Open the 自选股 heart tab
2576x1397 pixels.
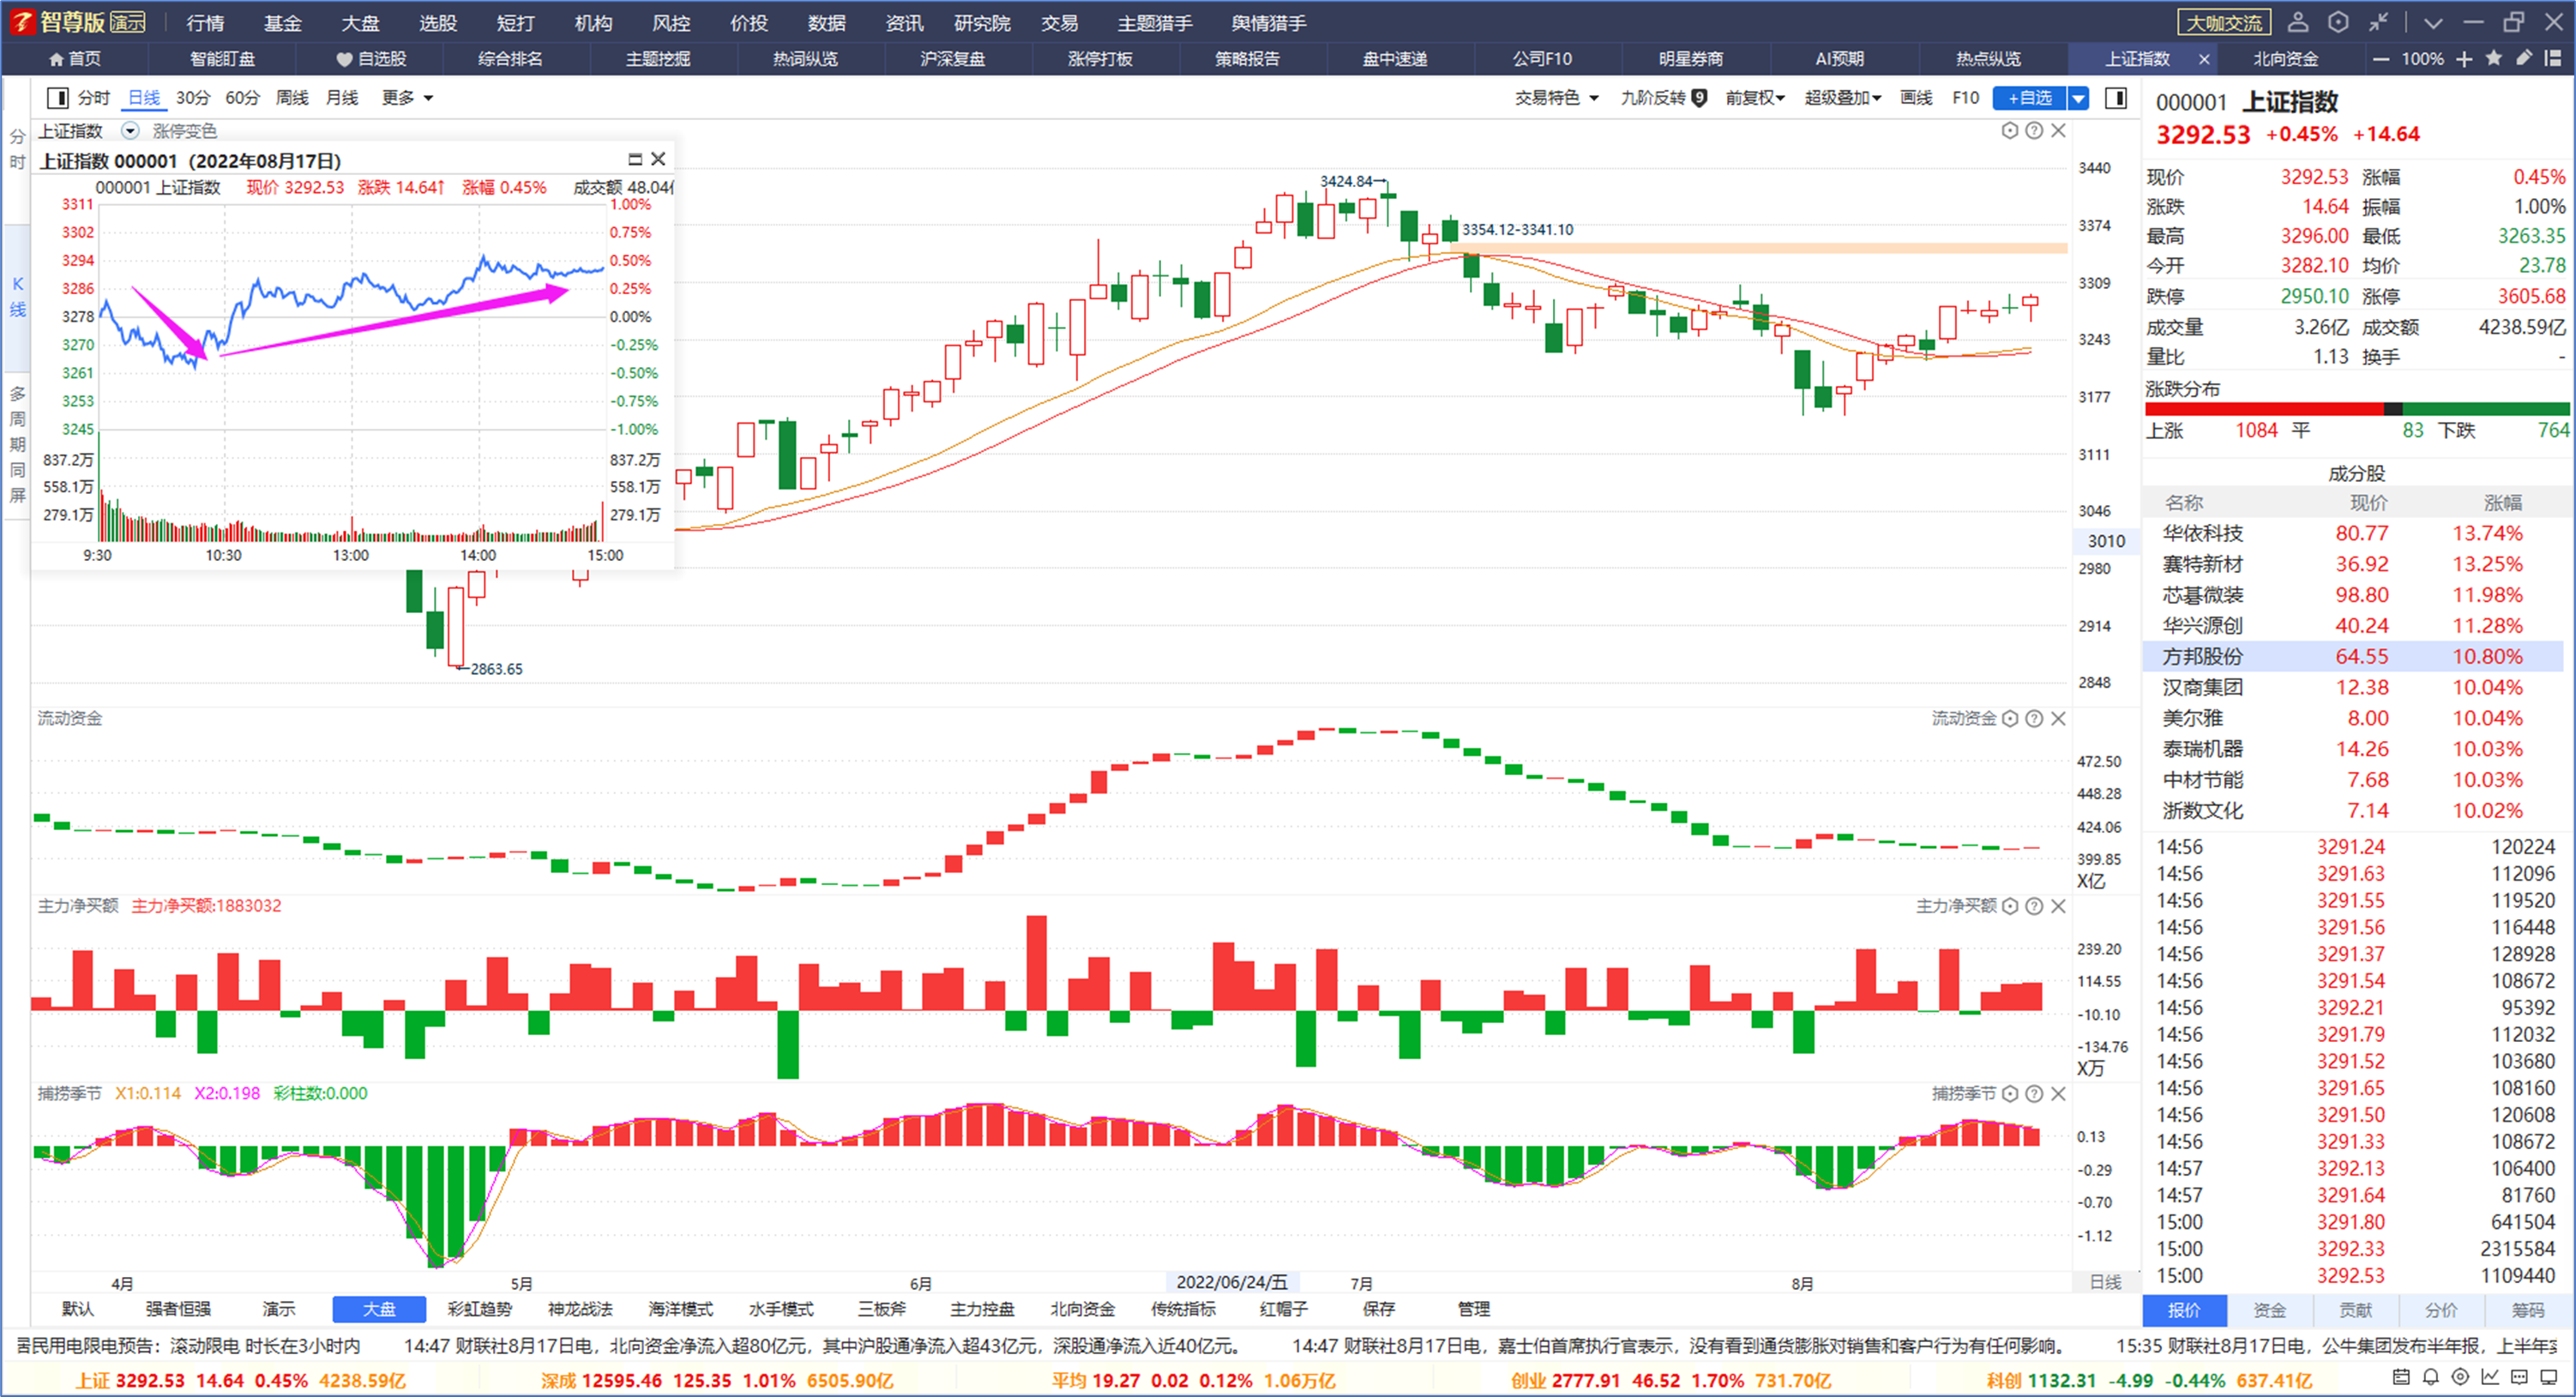pos(371,59)
